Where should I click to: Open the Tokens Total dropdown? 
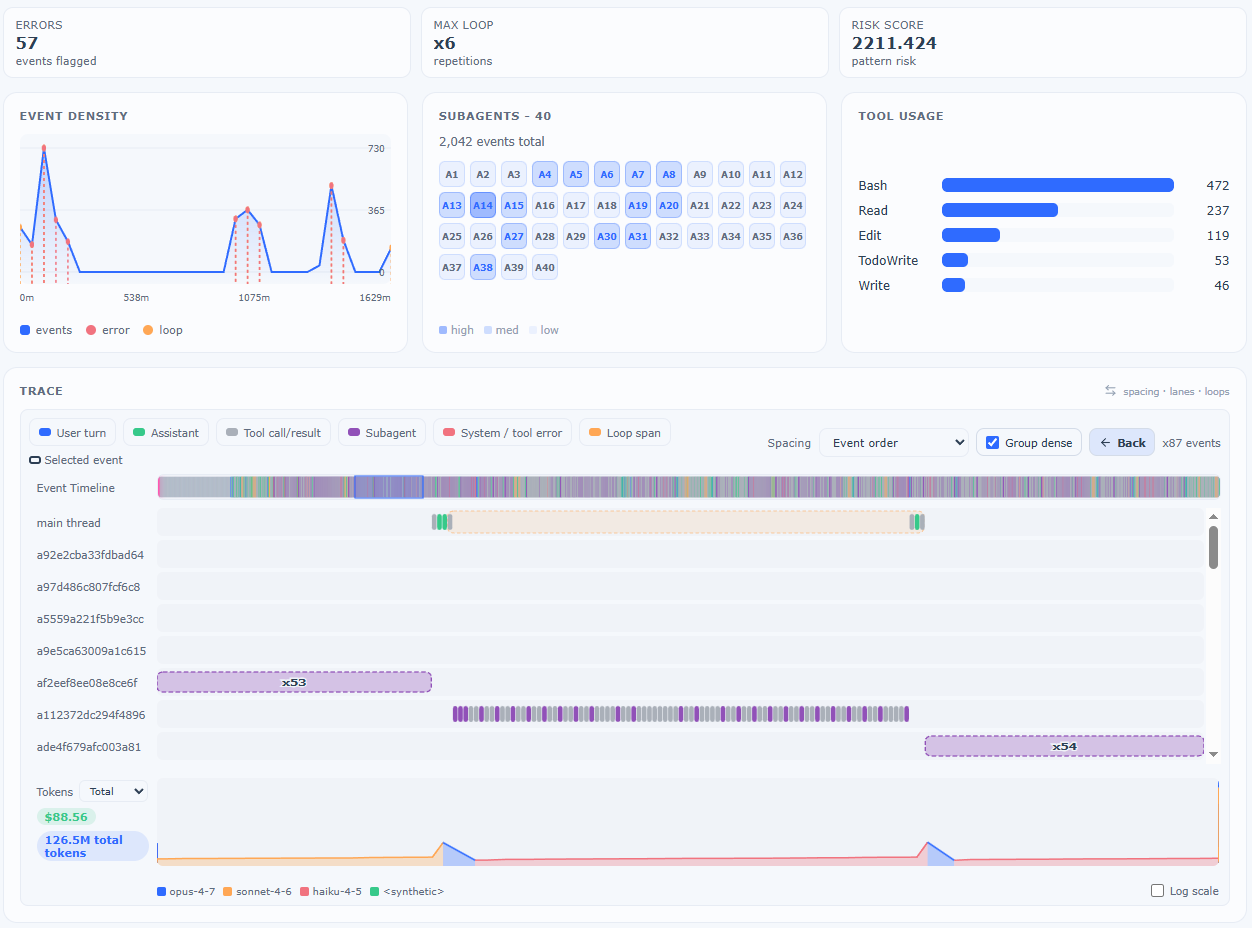(x=114, y=791)
